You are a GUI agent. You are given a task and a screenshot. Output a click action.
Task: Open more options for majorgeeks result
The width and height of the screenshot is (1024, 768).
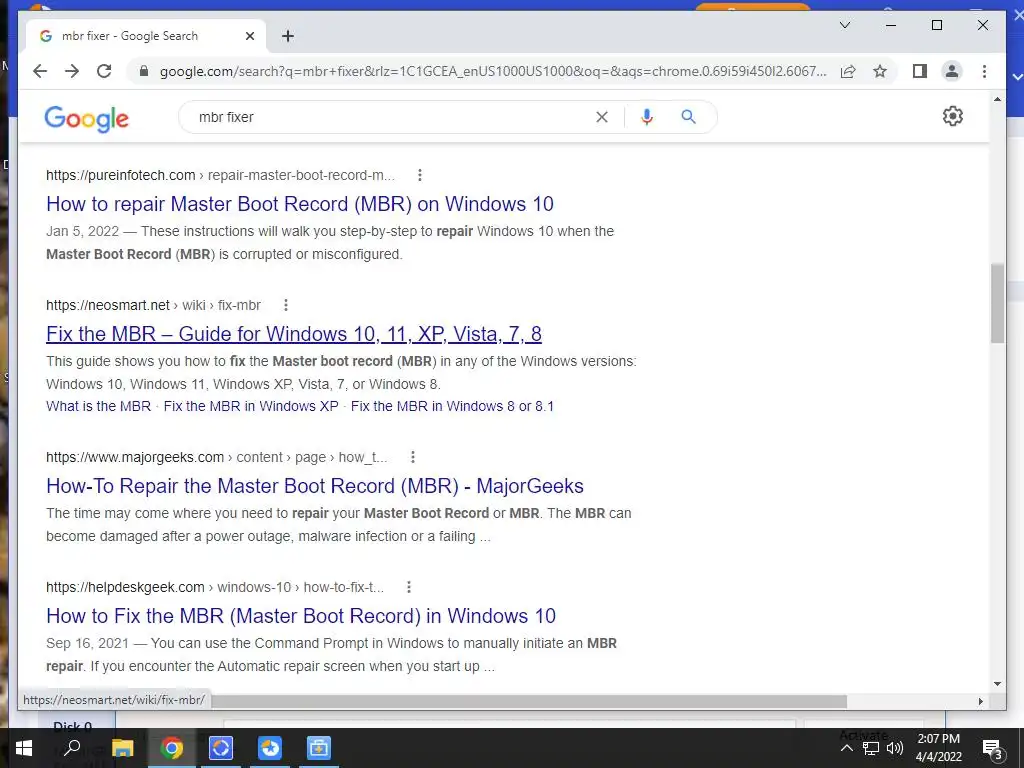point(412,457)
